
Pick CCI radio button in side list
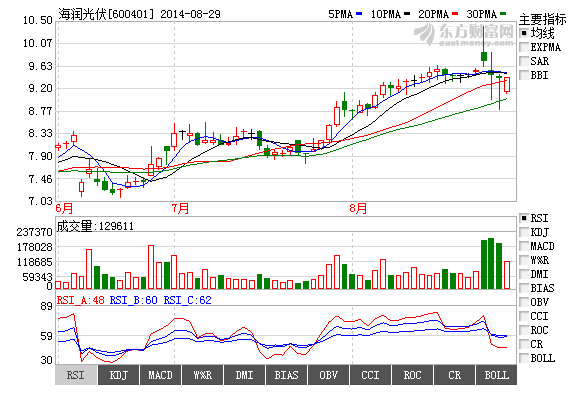(x=524, y=316)
